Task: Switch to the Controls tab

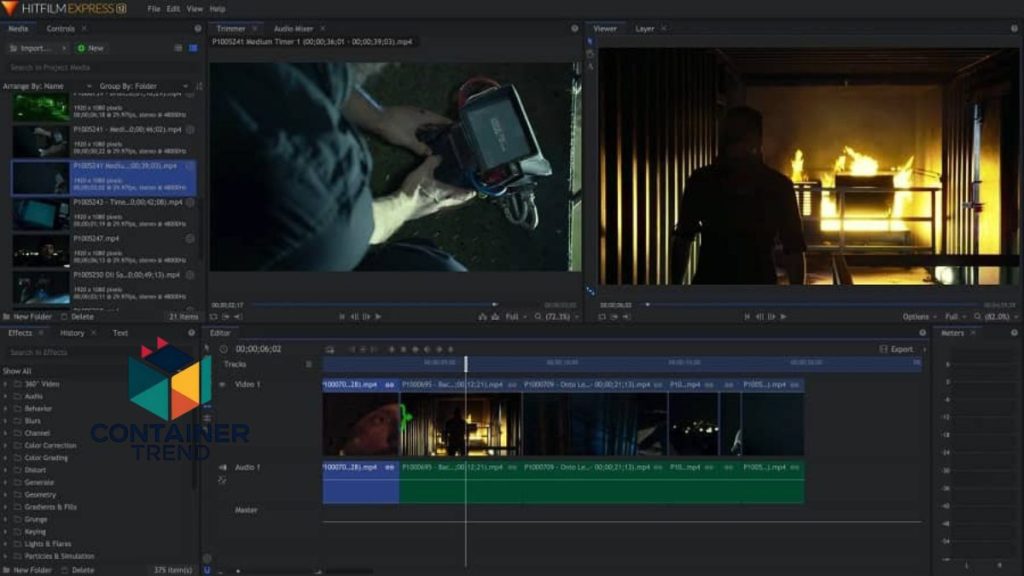Action: [61, 29]
